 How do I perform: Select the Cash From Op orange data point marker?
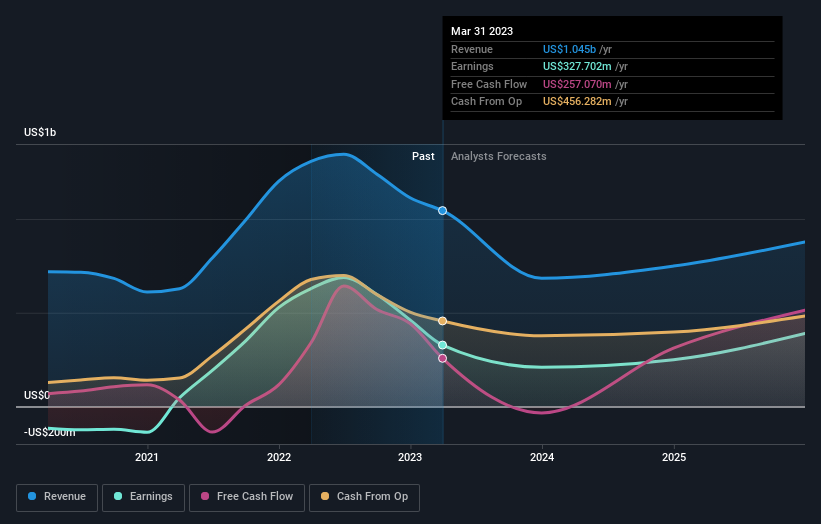[x=442, y=321]
